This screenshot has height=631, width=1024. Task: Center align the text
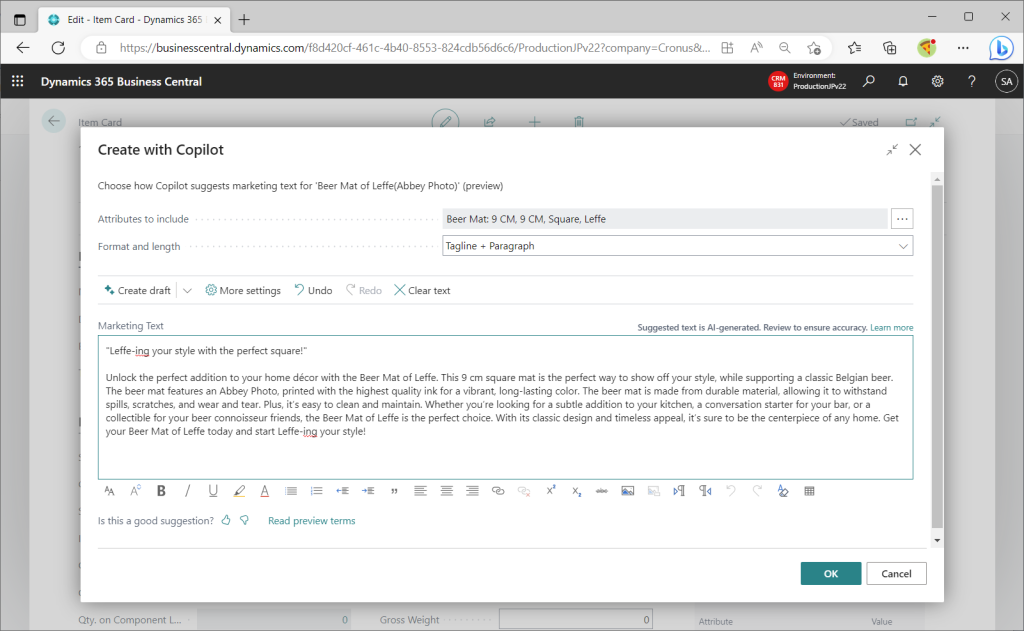(446, 491)
